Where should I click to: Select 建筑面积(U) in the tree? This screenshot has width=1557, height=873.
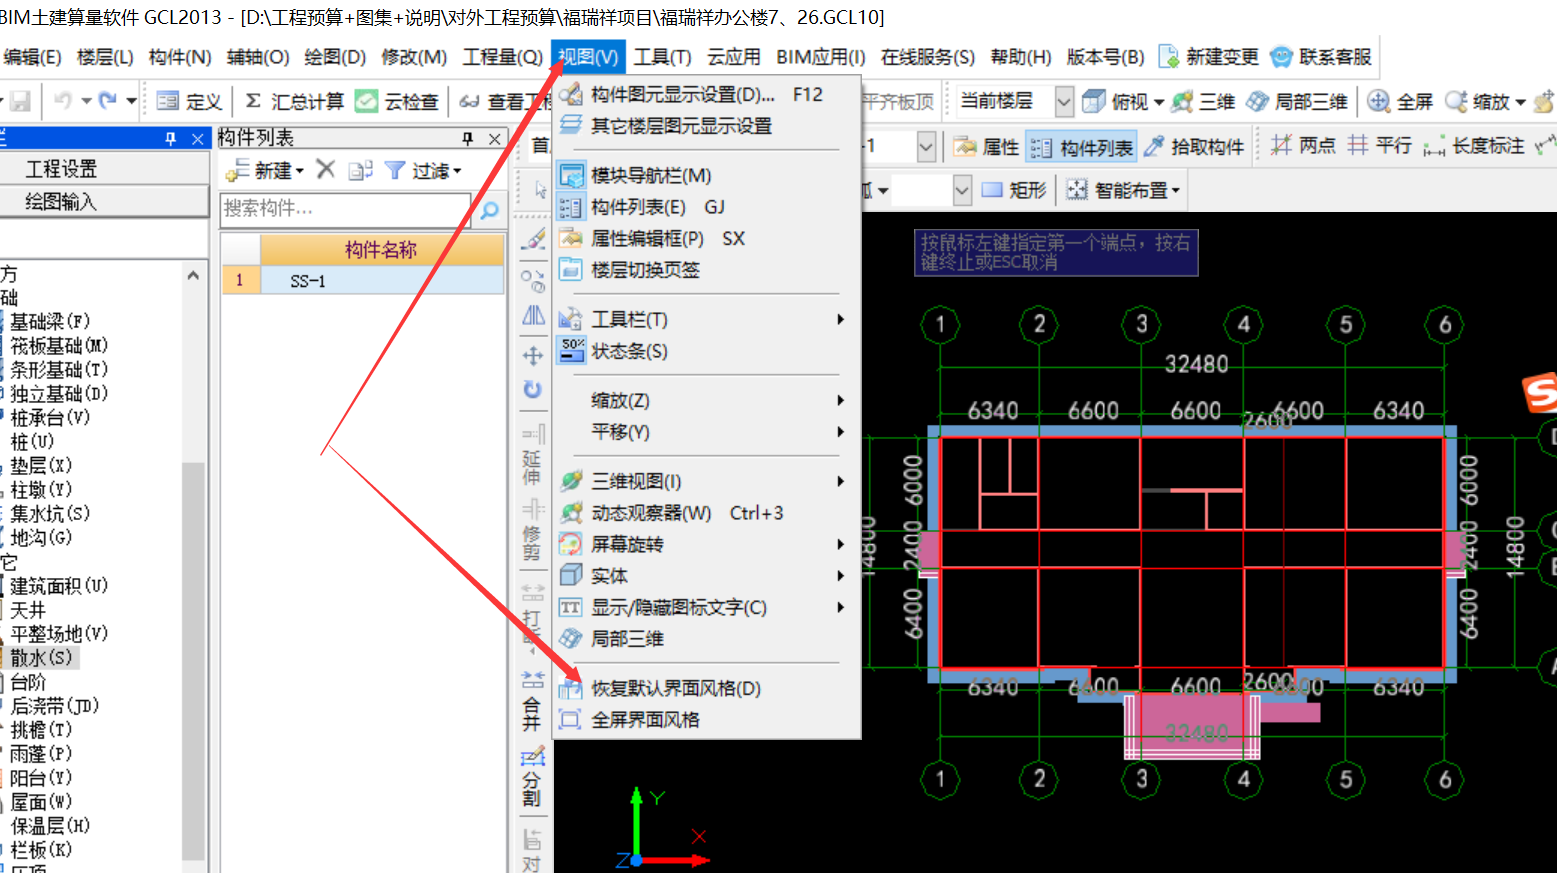point(59,586)
